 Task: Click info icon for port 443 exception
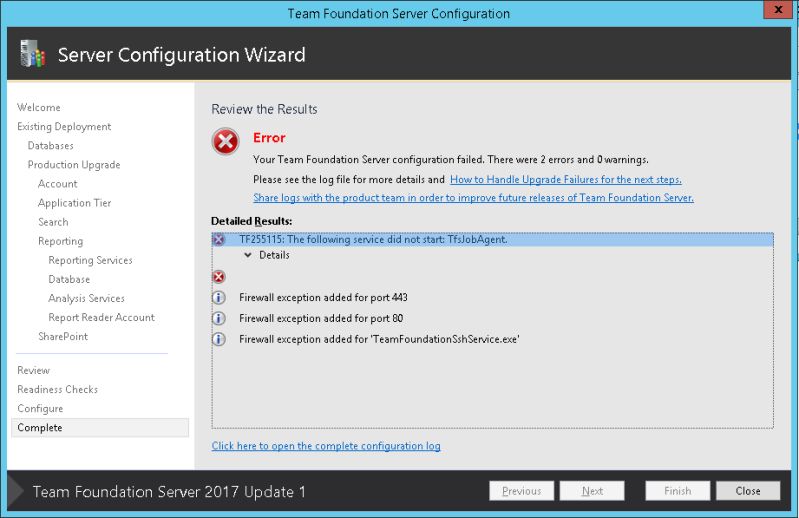click(x=219, y=297)
